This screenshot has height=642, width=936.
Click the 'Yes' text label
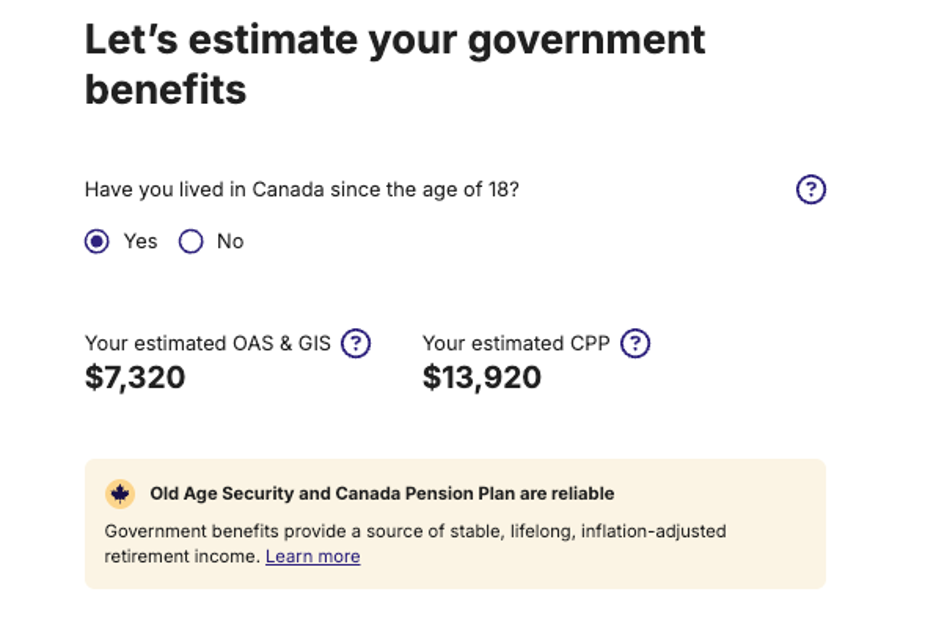tap(140, 241)
